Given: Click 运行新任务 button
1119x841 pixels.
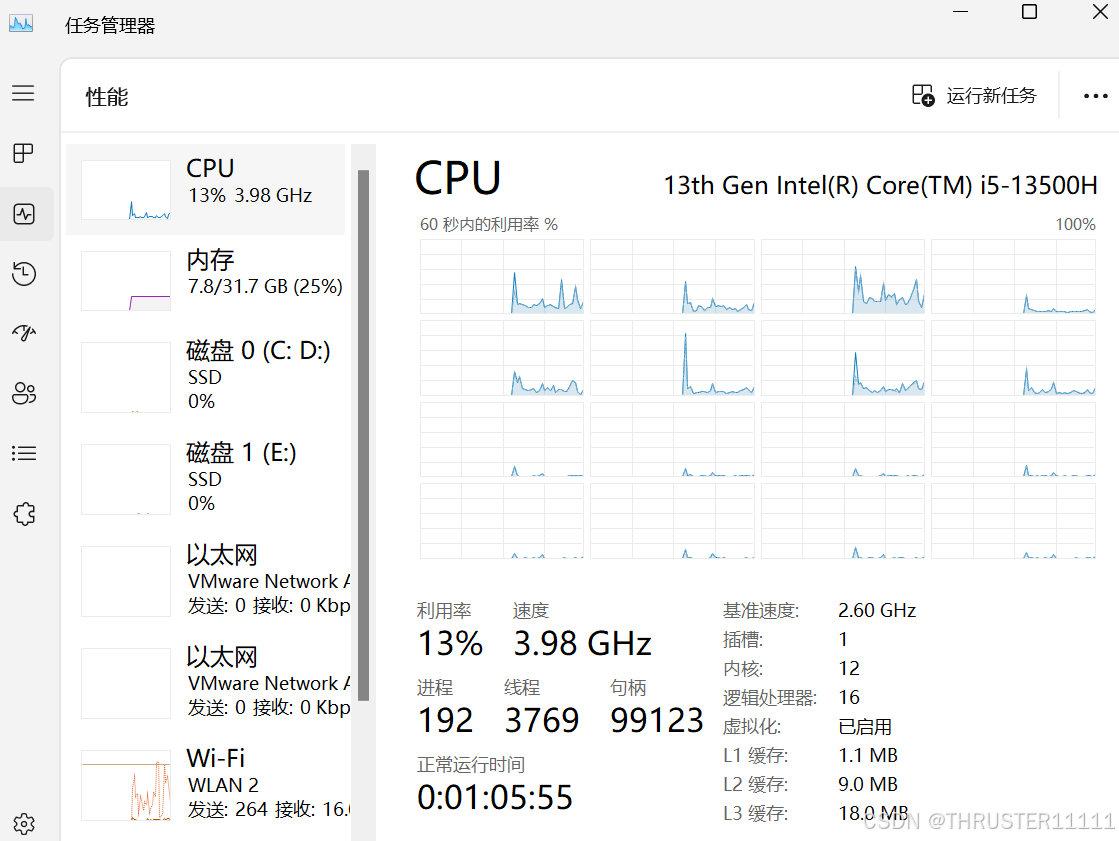Looking at the screenshot, I should (974, 95).
